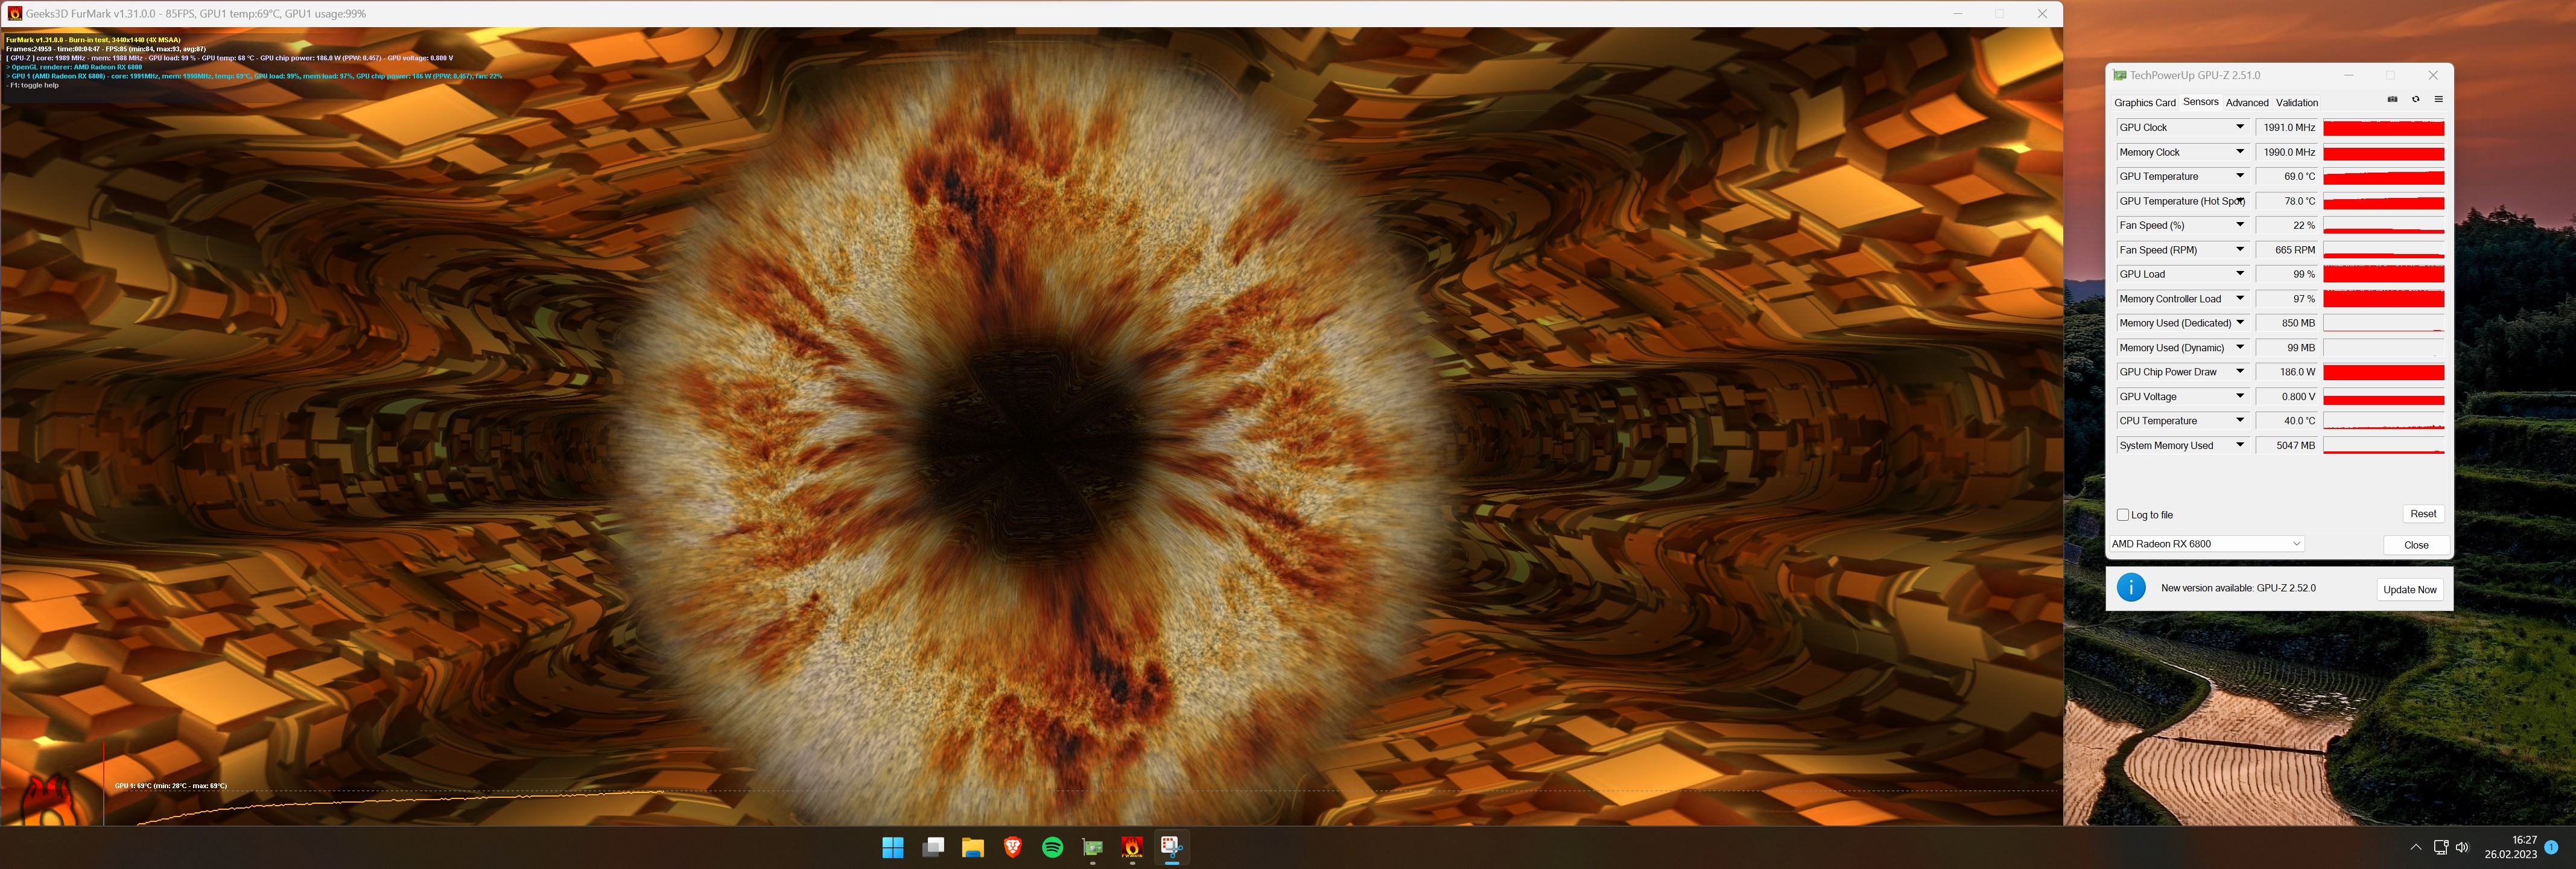Screen dimensions: 2576x869
Task: Open the Advanced tab
Action: point(2247,103)
